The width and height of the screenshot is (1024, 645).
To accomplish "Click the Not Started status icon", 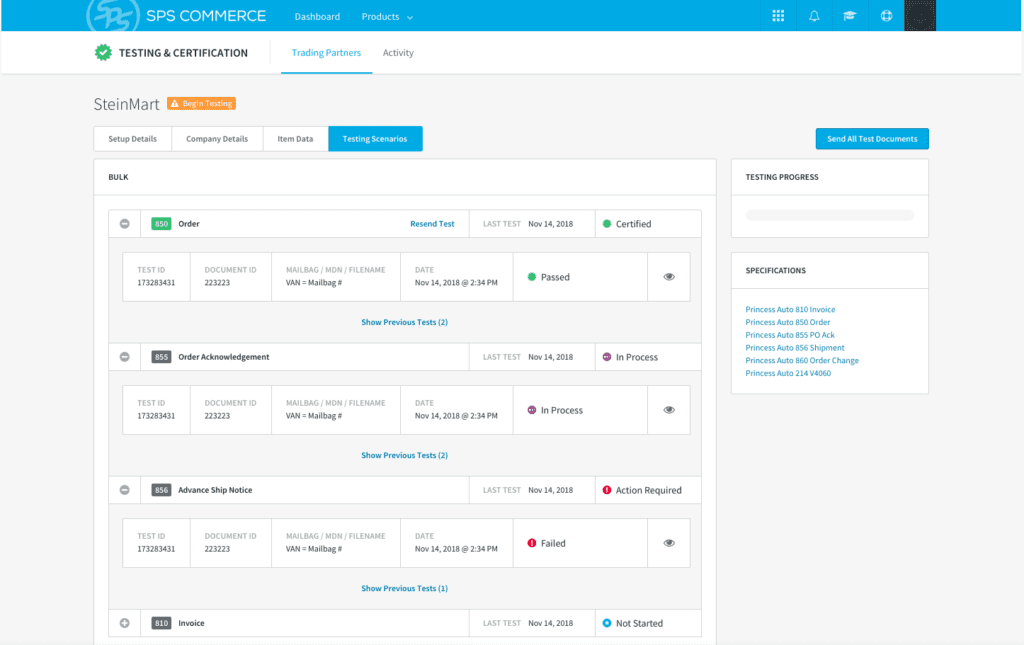I will click(607, 623).
